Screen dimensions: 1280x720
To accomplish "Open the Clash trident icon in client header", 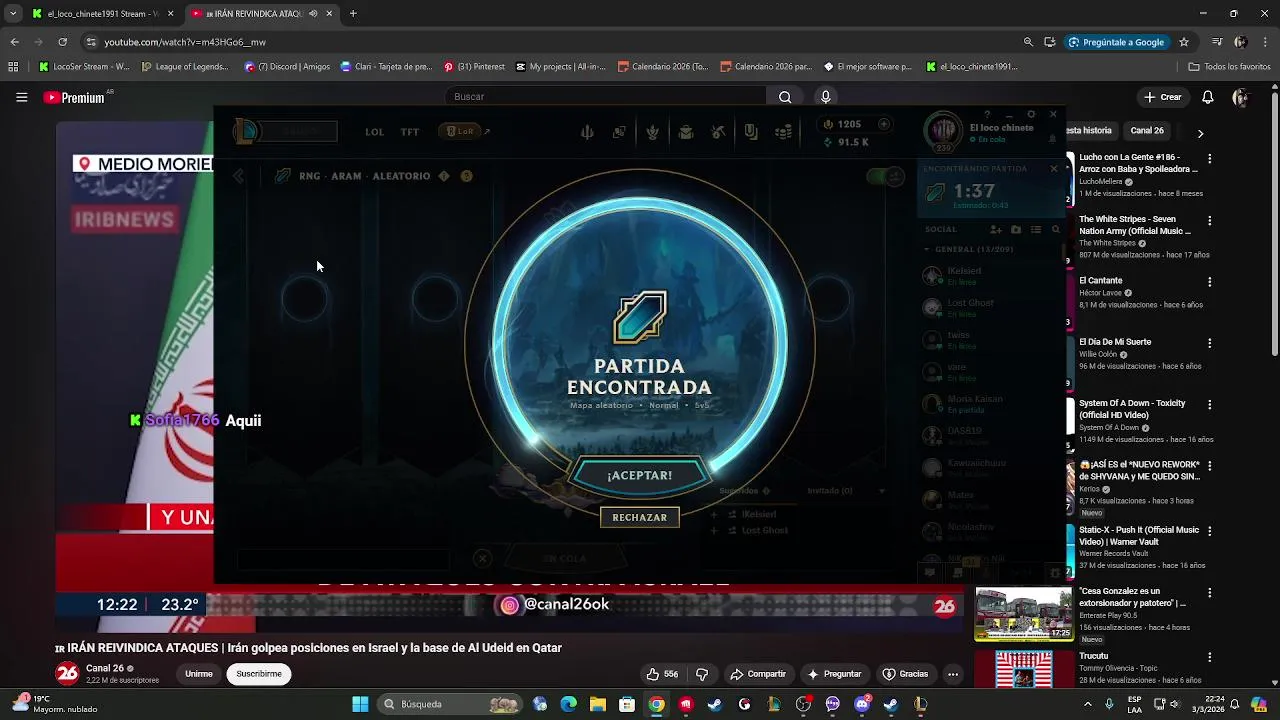I will coord(587,132).
